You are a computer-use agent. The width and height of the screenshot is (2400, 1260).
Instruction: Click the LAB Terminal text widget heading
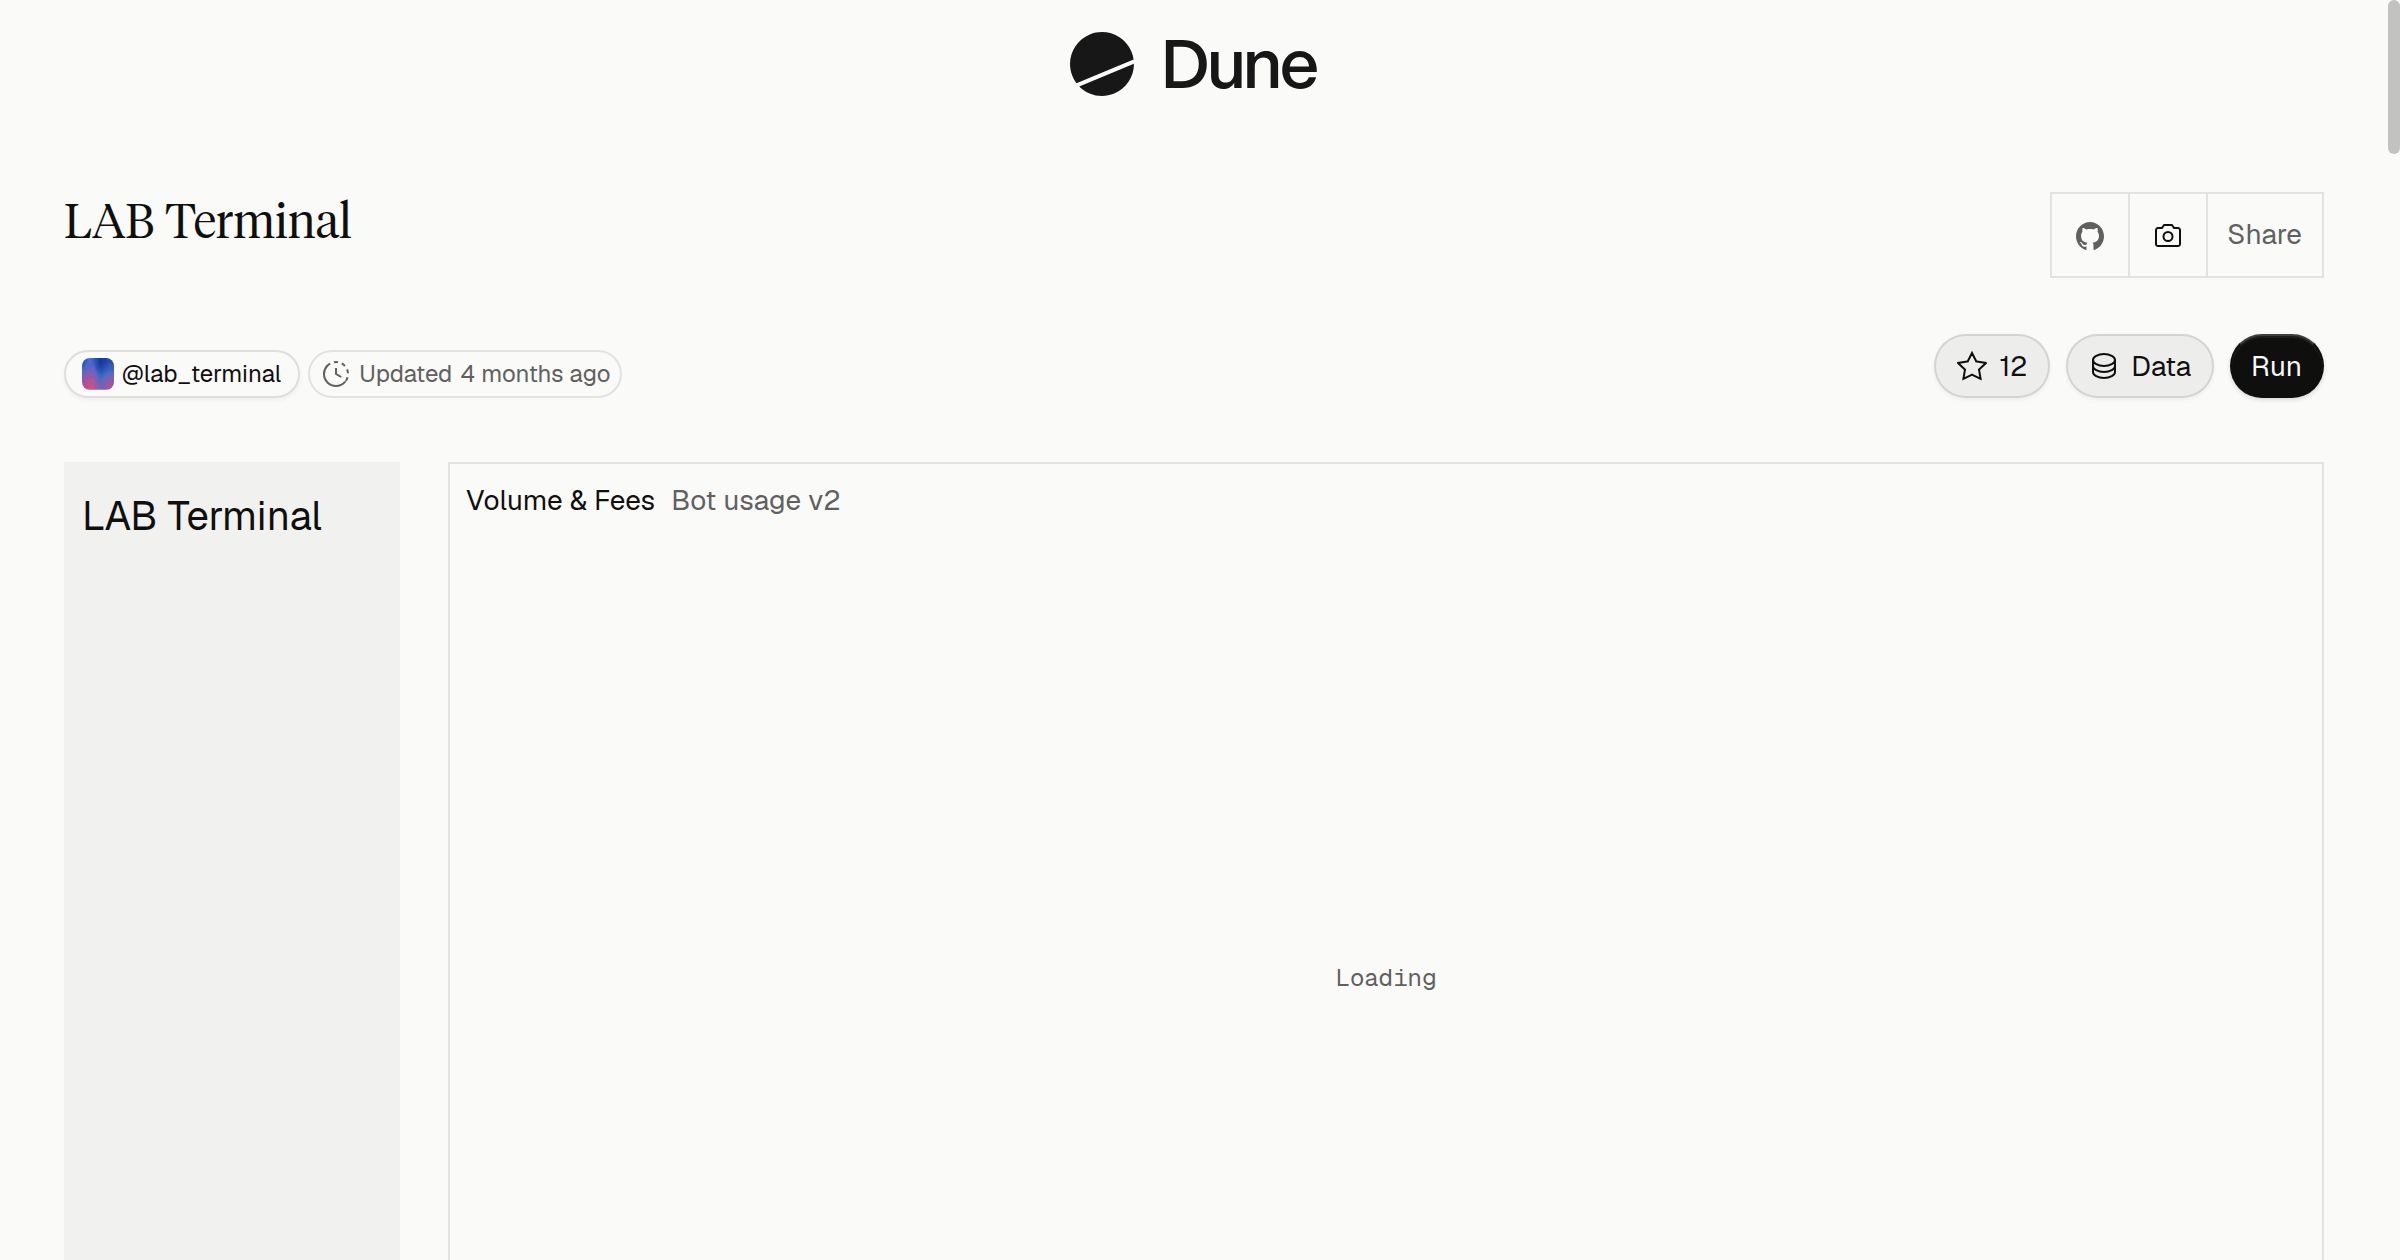202,516
